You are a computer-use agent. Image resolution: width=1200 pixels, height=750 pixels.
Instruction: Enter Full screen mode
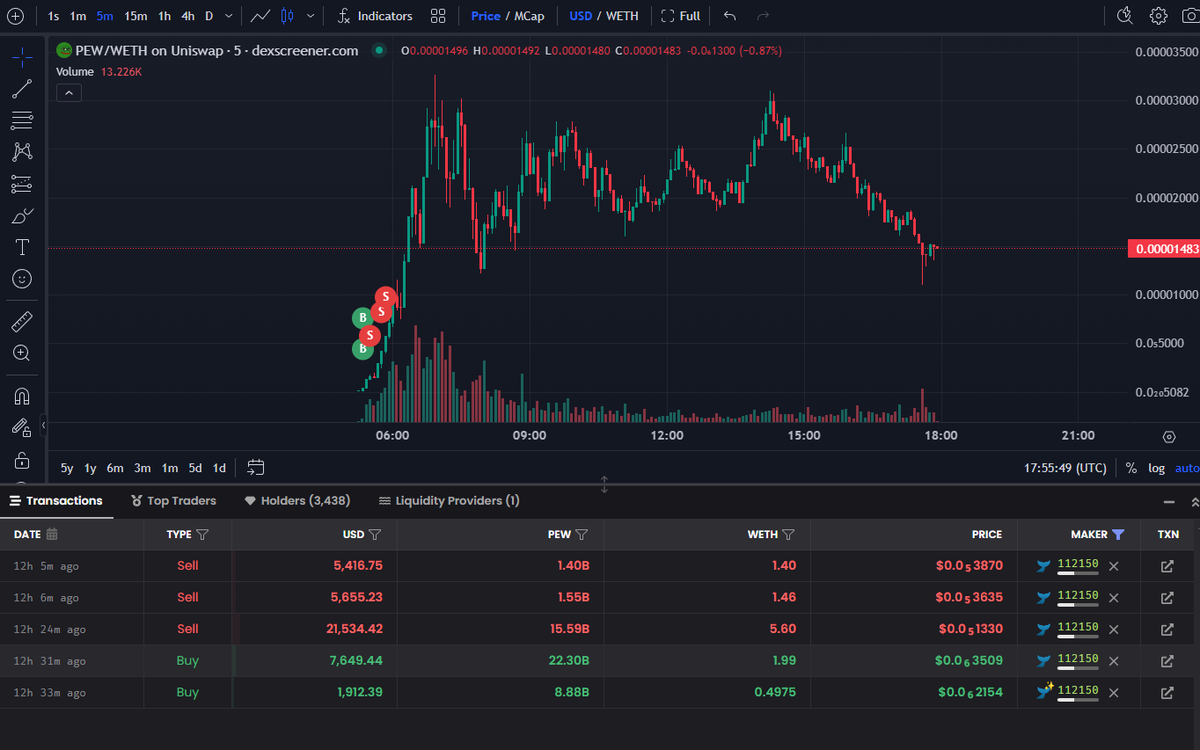coord(680,16)
